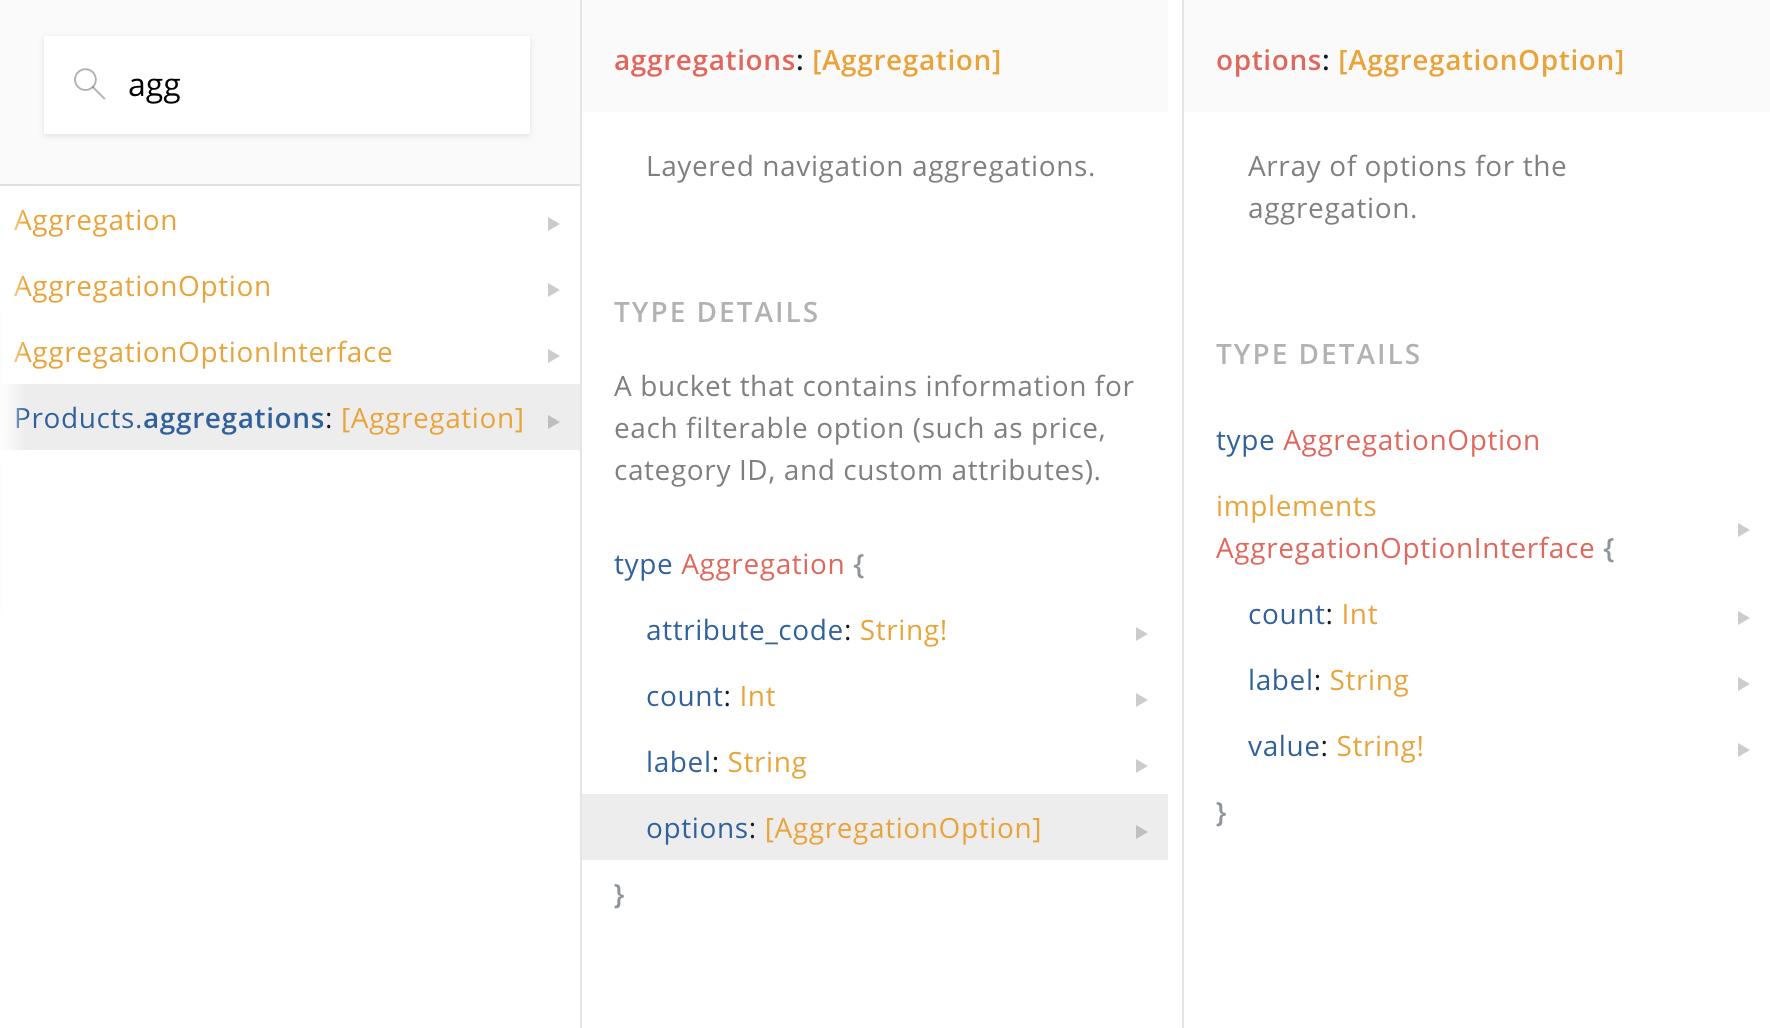1770x1028 pixels.
Task: Open the value field in AggregationOption
Action: pos(1286,747)
